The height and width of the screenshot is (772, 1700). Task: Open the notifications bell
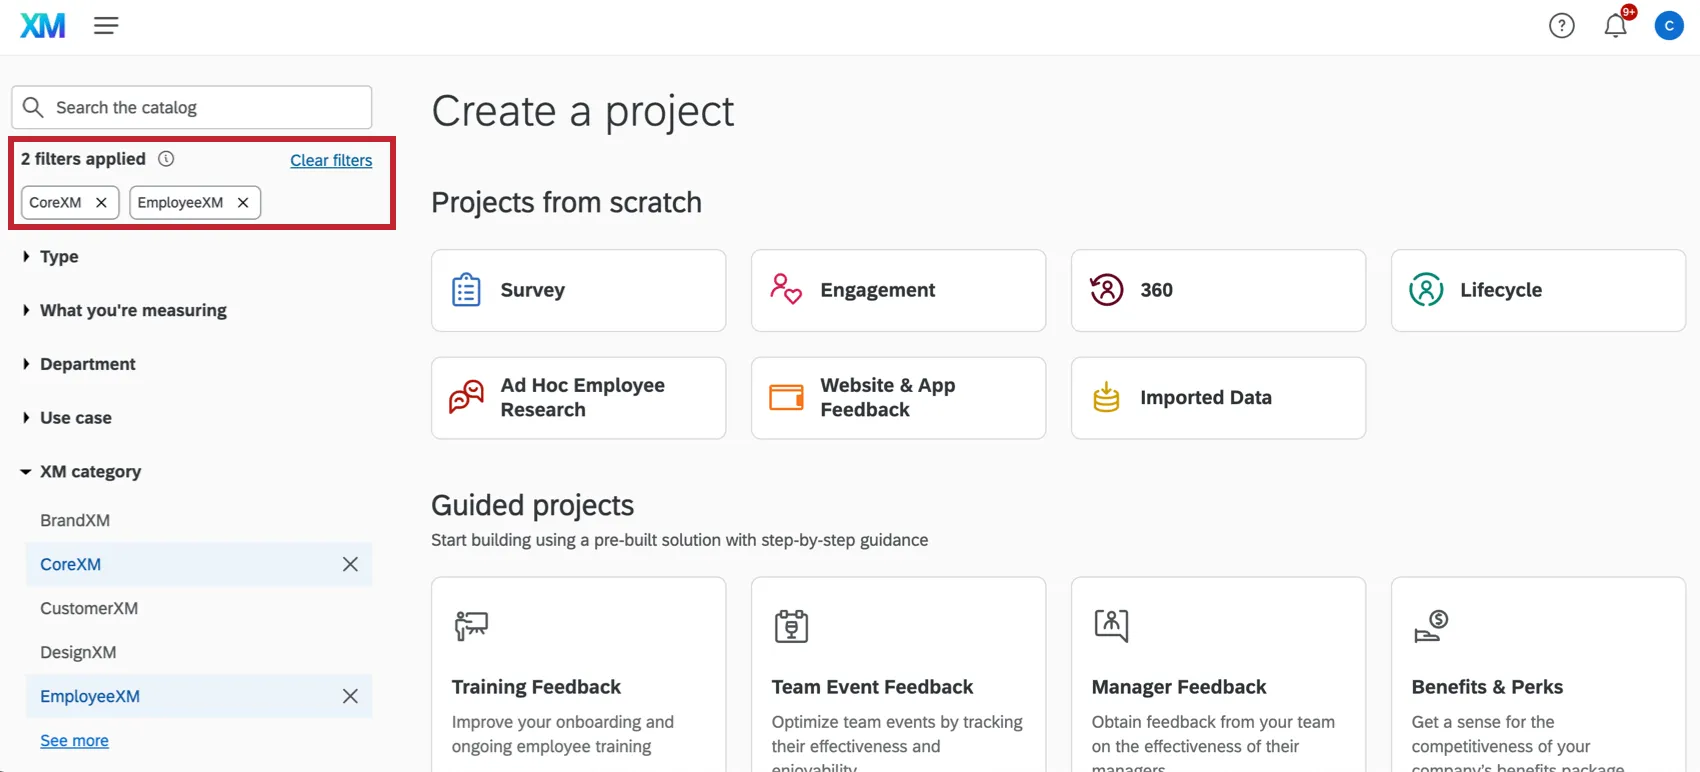tap(1615, 26)
